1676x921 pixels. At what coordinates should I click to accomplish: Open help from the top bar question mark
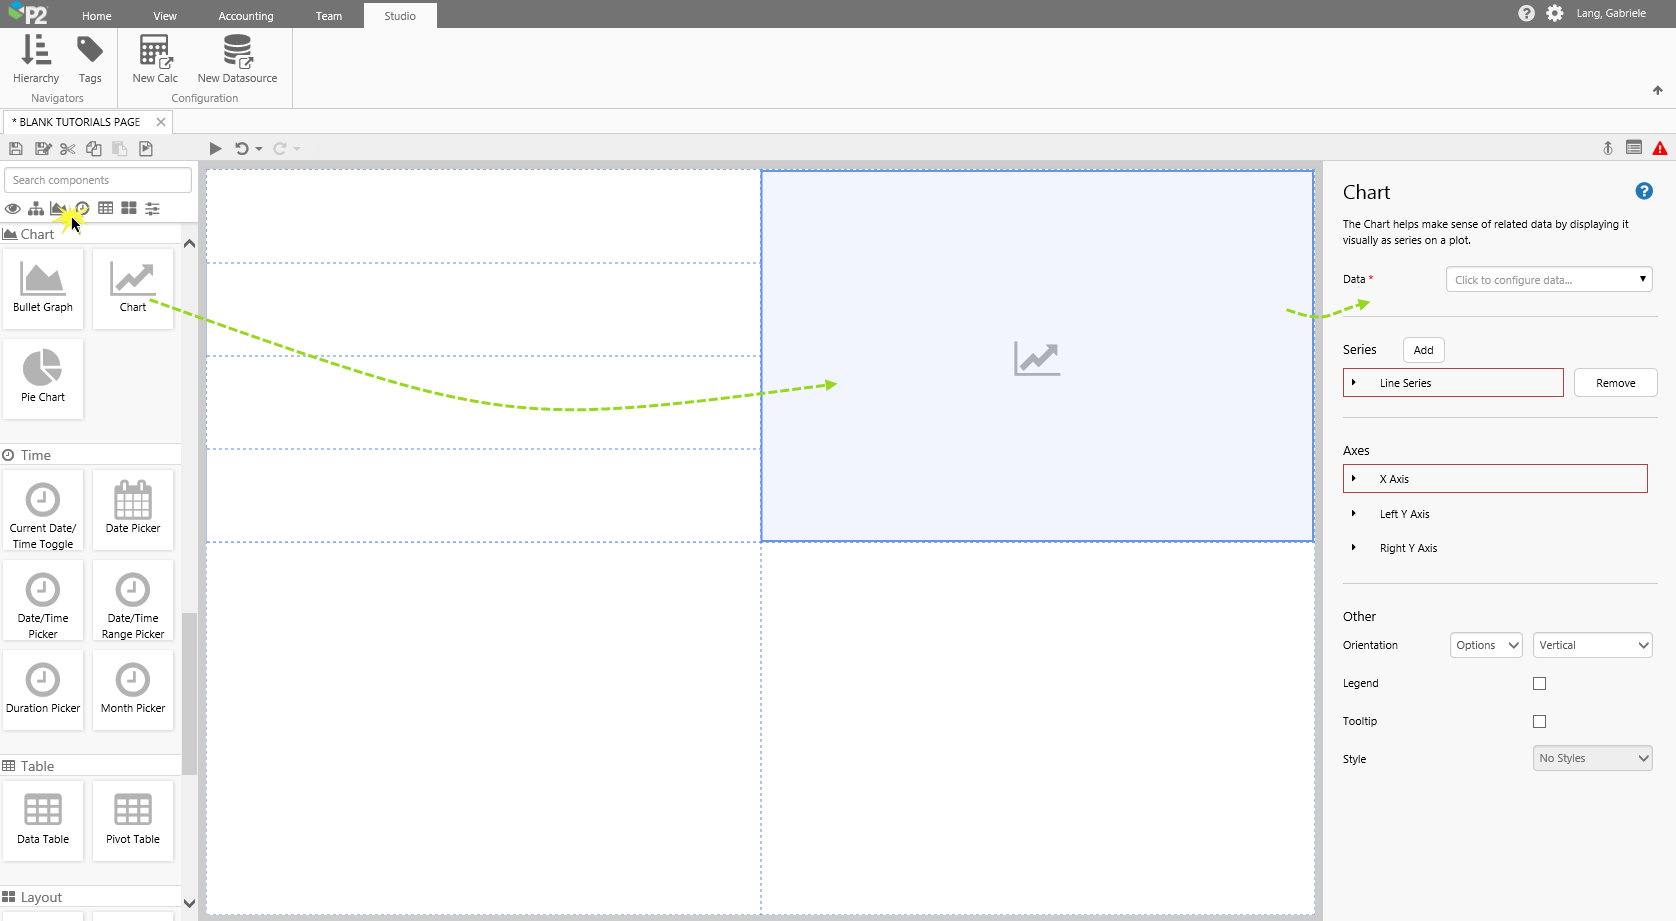pos(1526,13)
